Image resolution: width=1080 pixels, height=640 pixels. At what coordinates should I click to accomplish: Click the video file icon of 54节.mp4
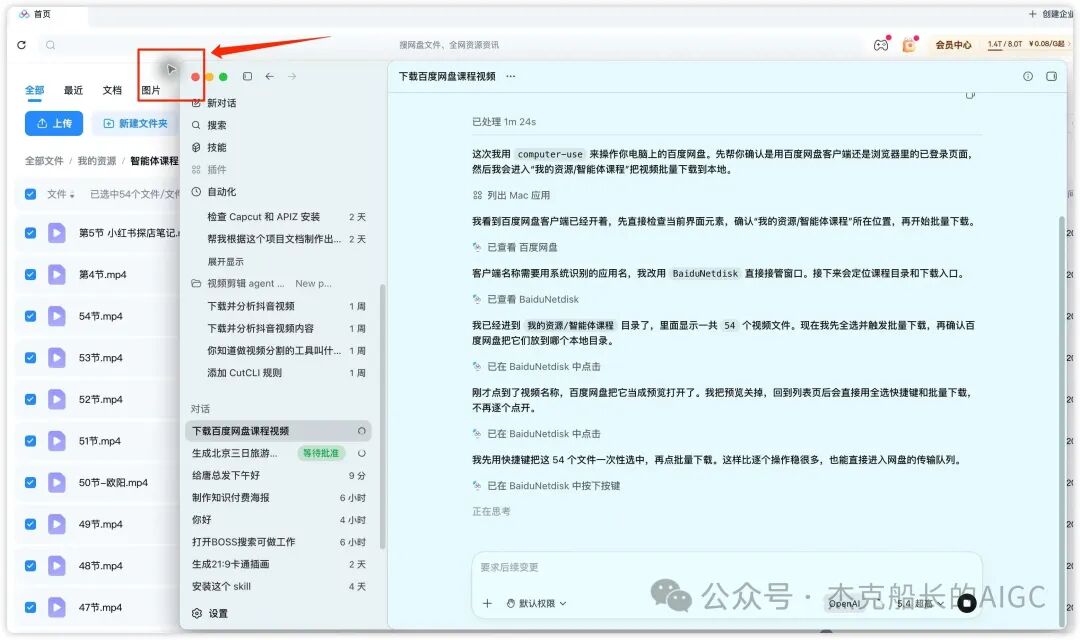[56, 316]
